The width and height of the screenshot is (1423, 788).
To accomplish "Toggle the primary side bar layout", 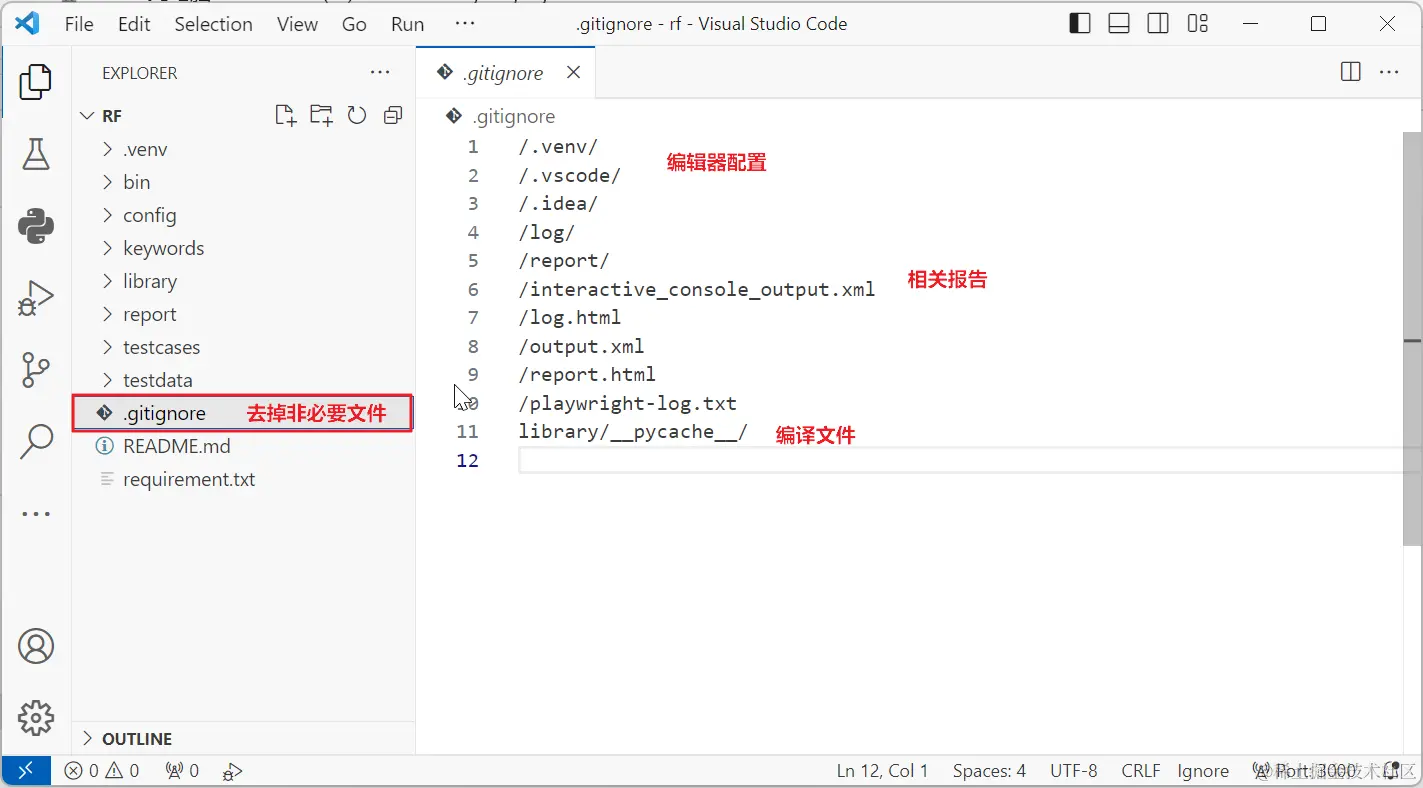I will (1080, 24).
